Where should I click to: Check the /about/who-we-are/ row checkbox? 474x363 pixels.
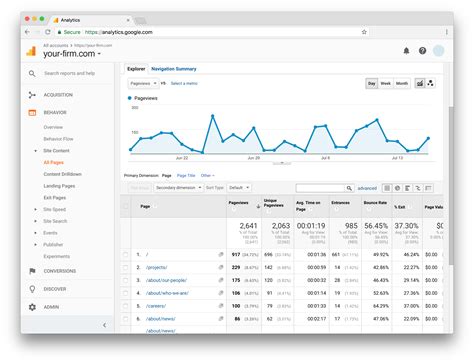tap(126, 293)
